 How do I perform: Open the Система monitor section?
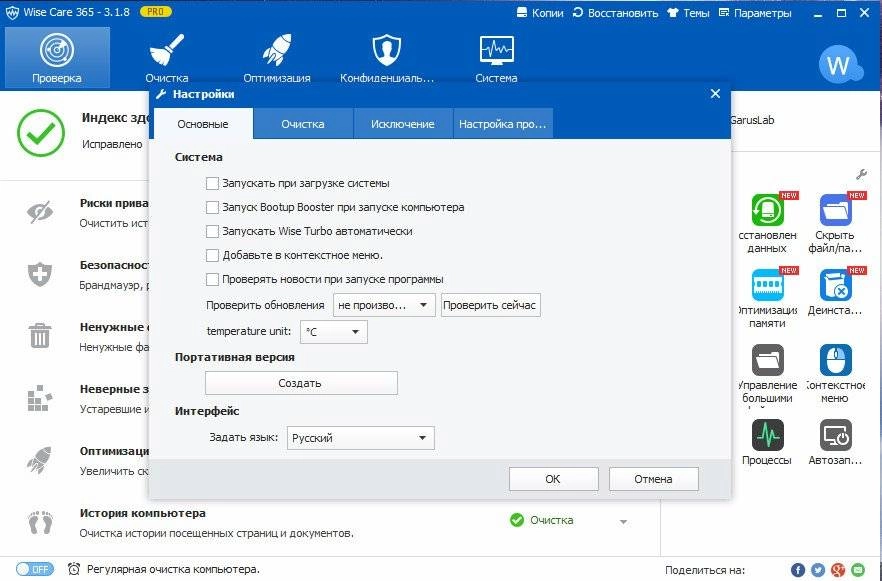496,57
